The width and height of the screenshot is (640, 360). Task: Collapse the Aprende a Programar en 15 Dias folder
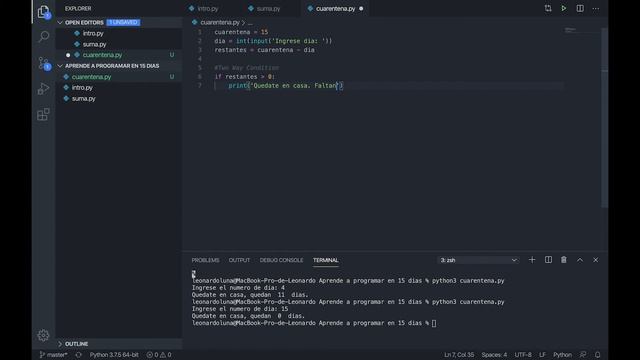pyautogui.click(x=112, y=66)
